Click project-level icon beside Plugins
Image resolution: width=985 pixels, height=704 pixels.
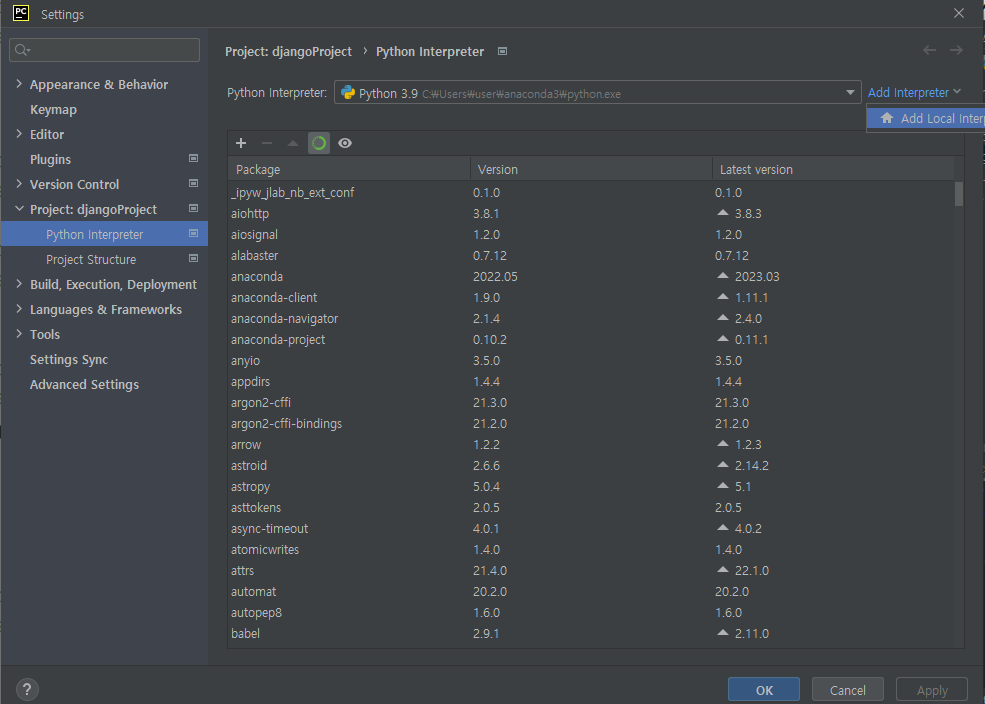[x=193, y=159]
